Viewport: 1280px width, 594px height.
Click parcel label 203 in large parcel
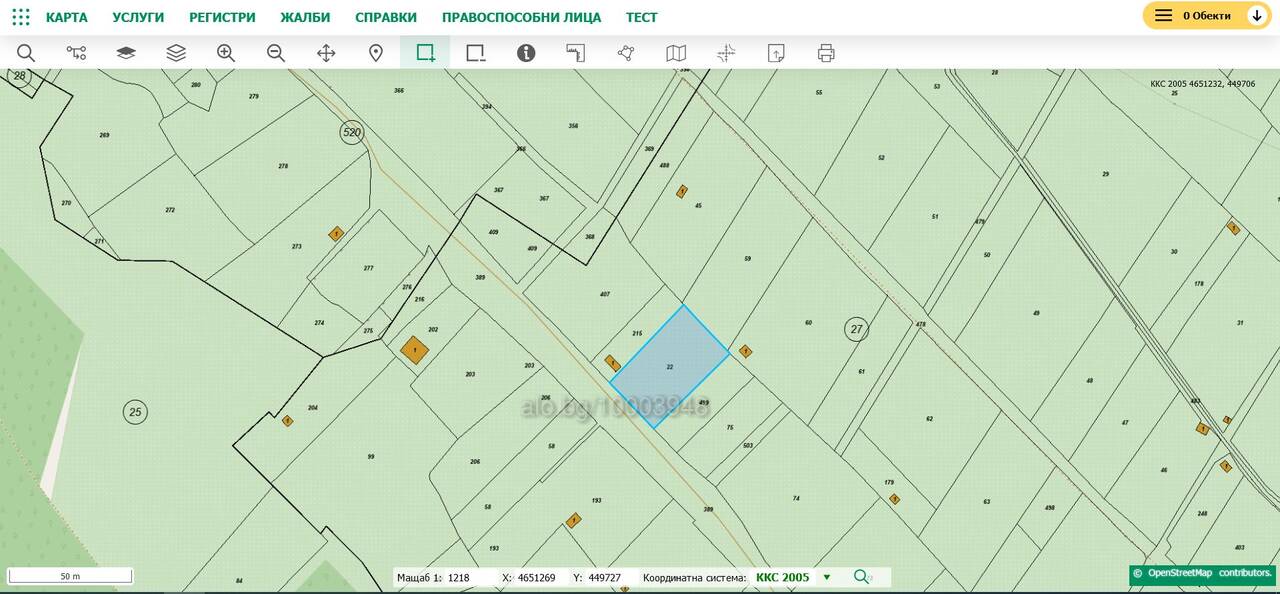[470, 374]
